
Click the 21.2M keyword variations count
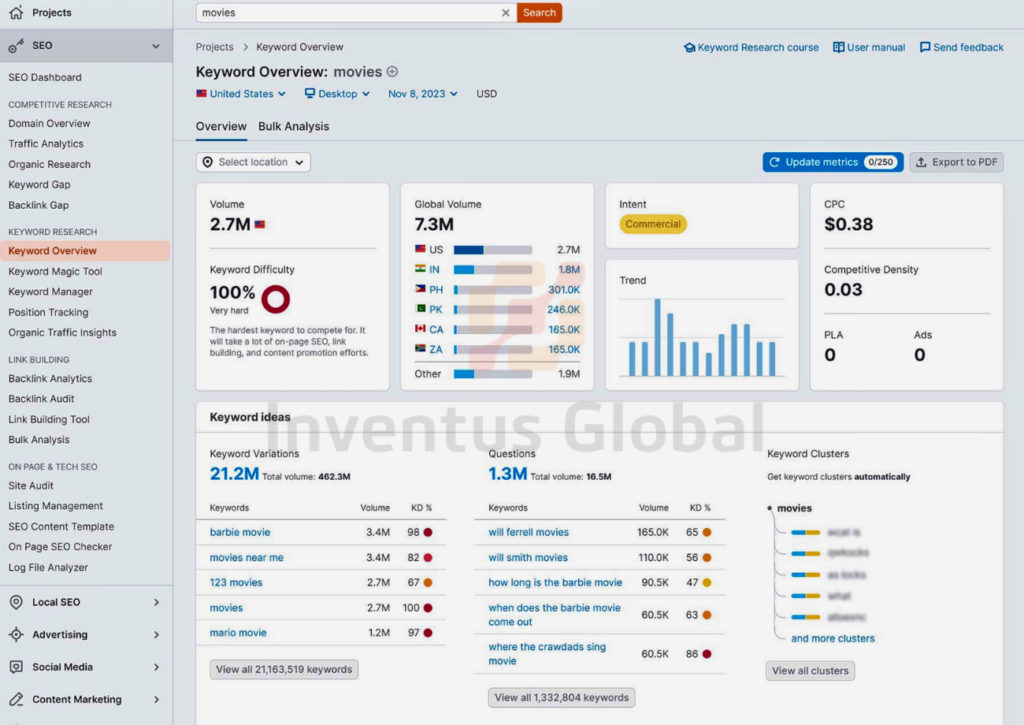pos(234,474)
